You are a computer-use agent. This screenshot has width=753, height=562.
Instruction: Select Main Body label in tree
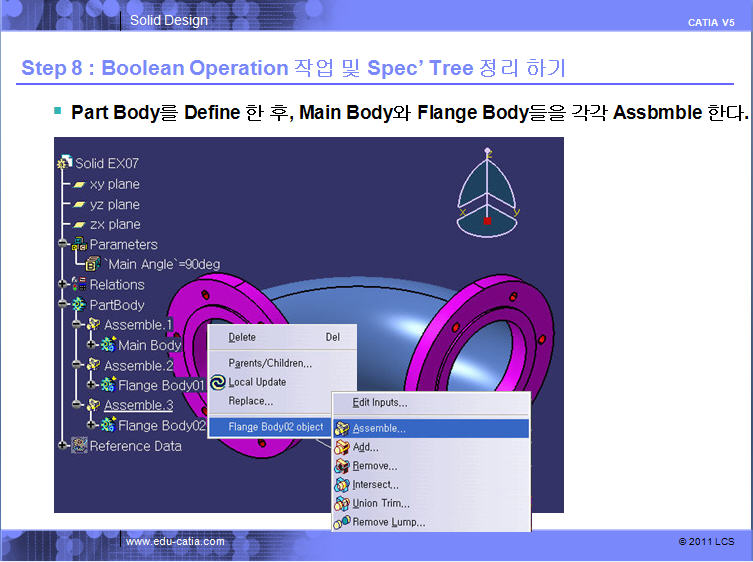point(149,345)
